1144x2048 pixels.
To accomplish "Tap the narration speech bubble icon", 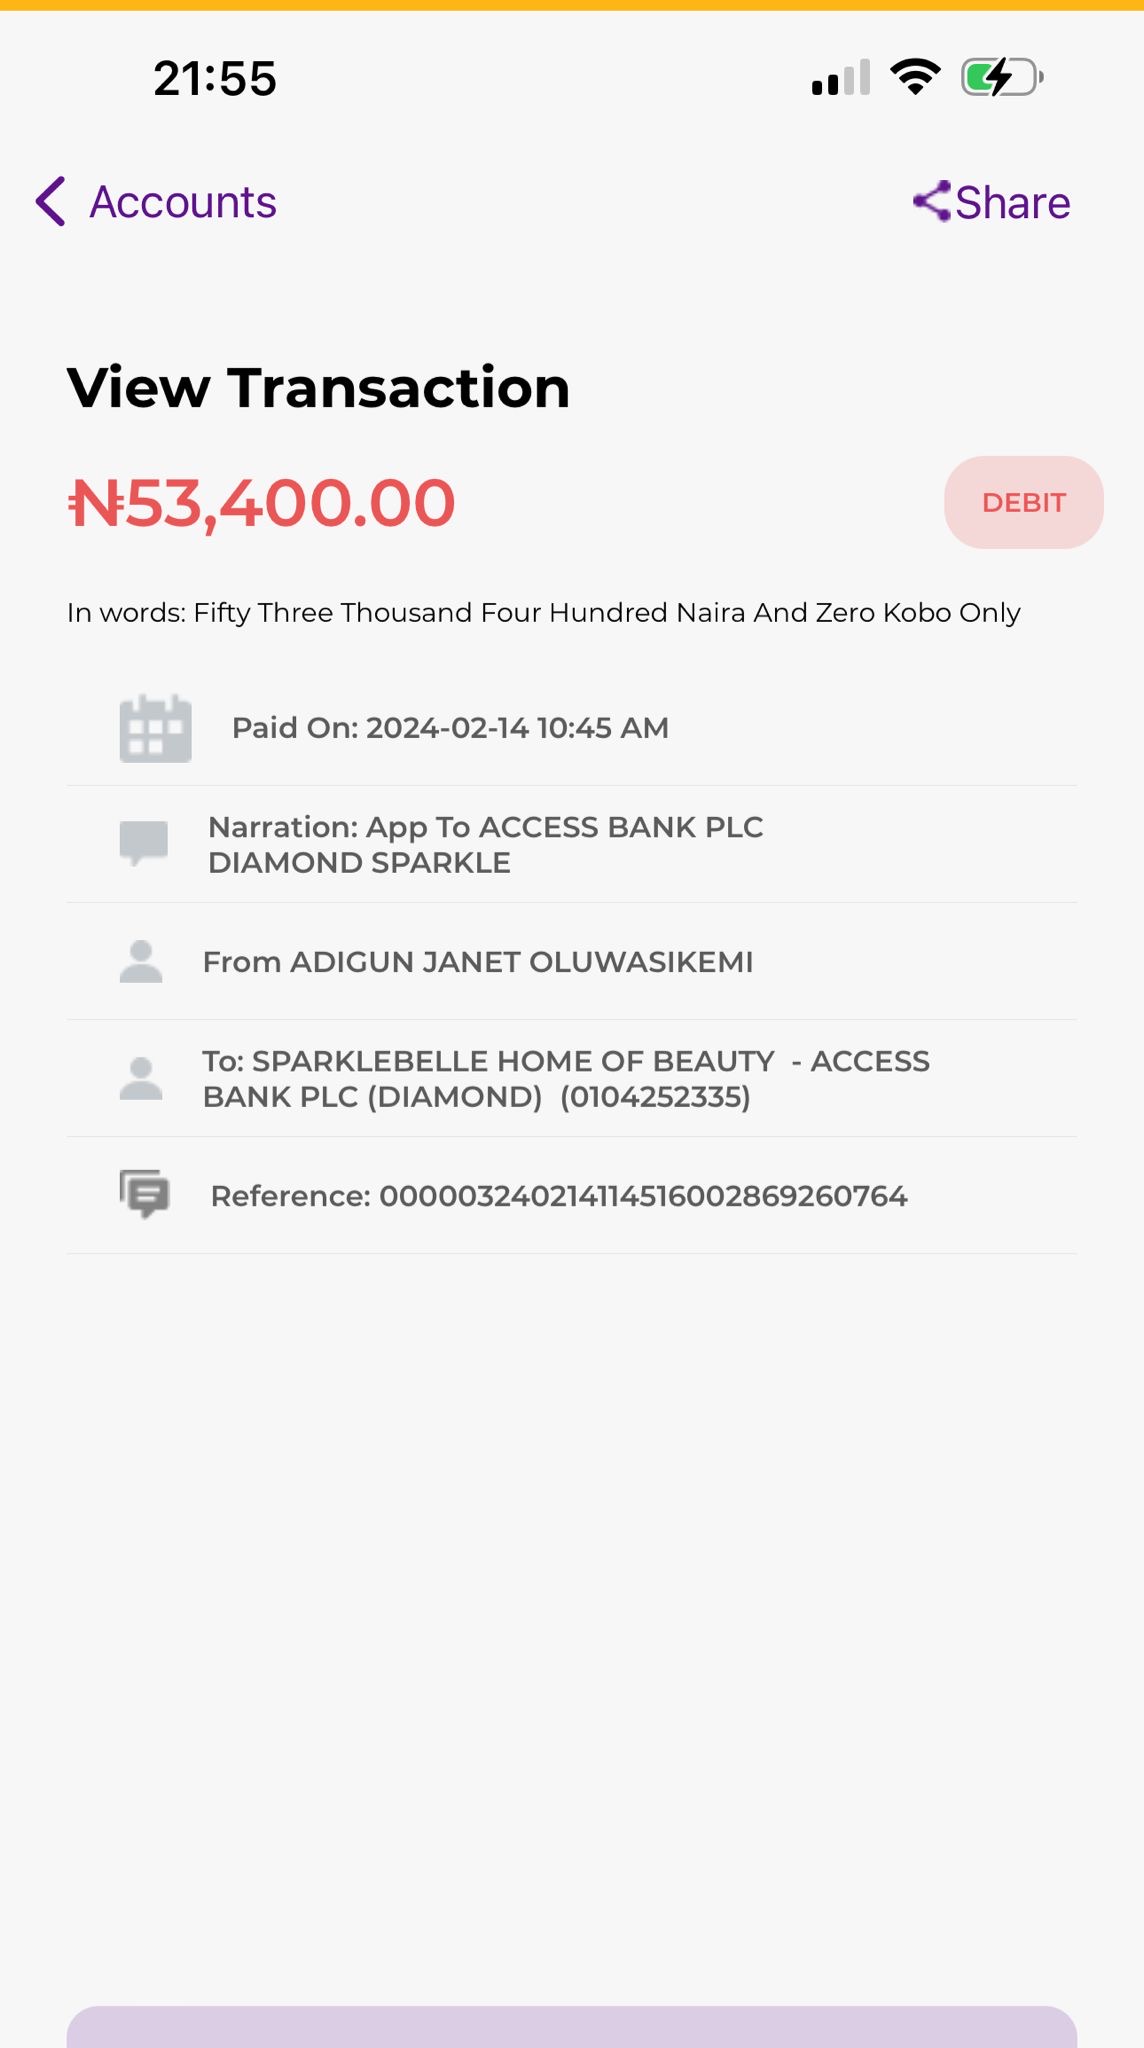I will pyautogui.click(x=144, y=843).
